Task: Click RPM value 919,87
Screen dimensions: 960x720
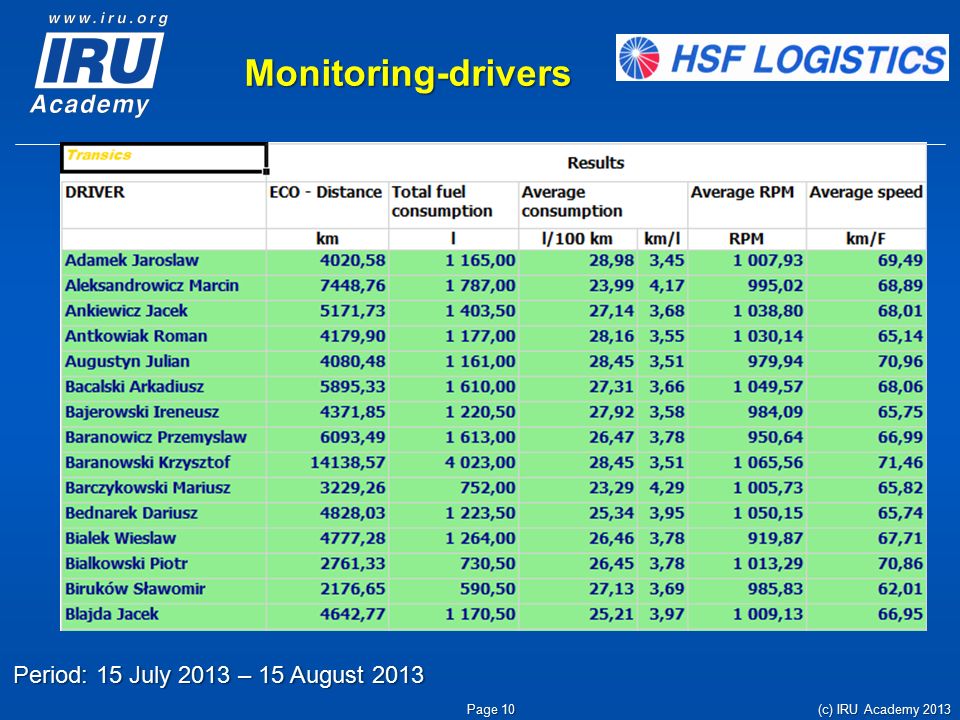Action: pos(775,538)
